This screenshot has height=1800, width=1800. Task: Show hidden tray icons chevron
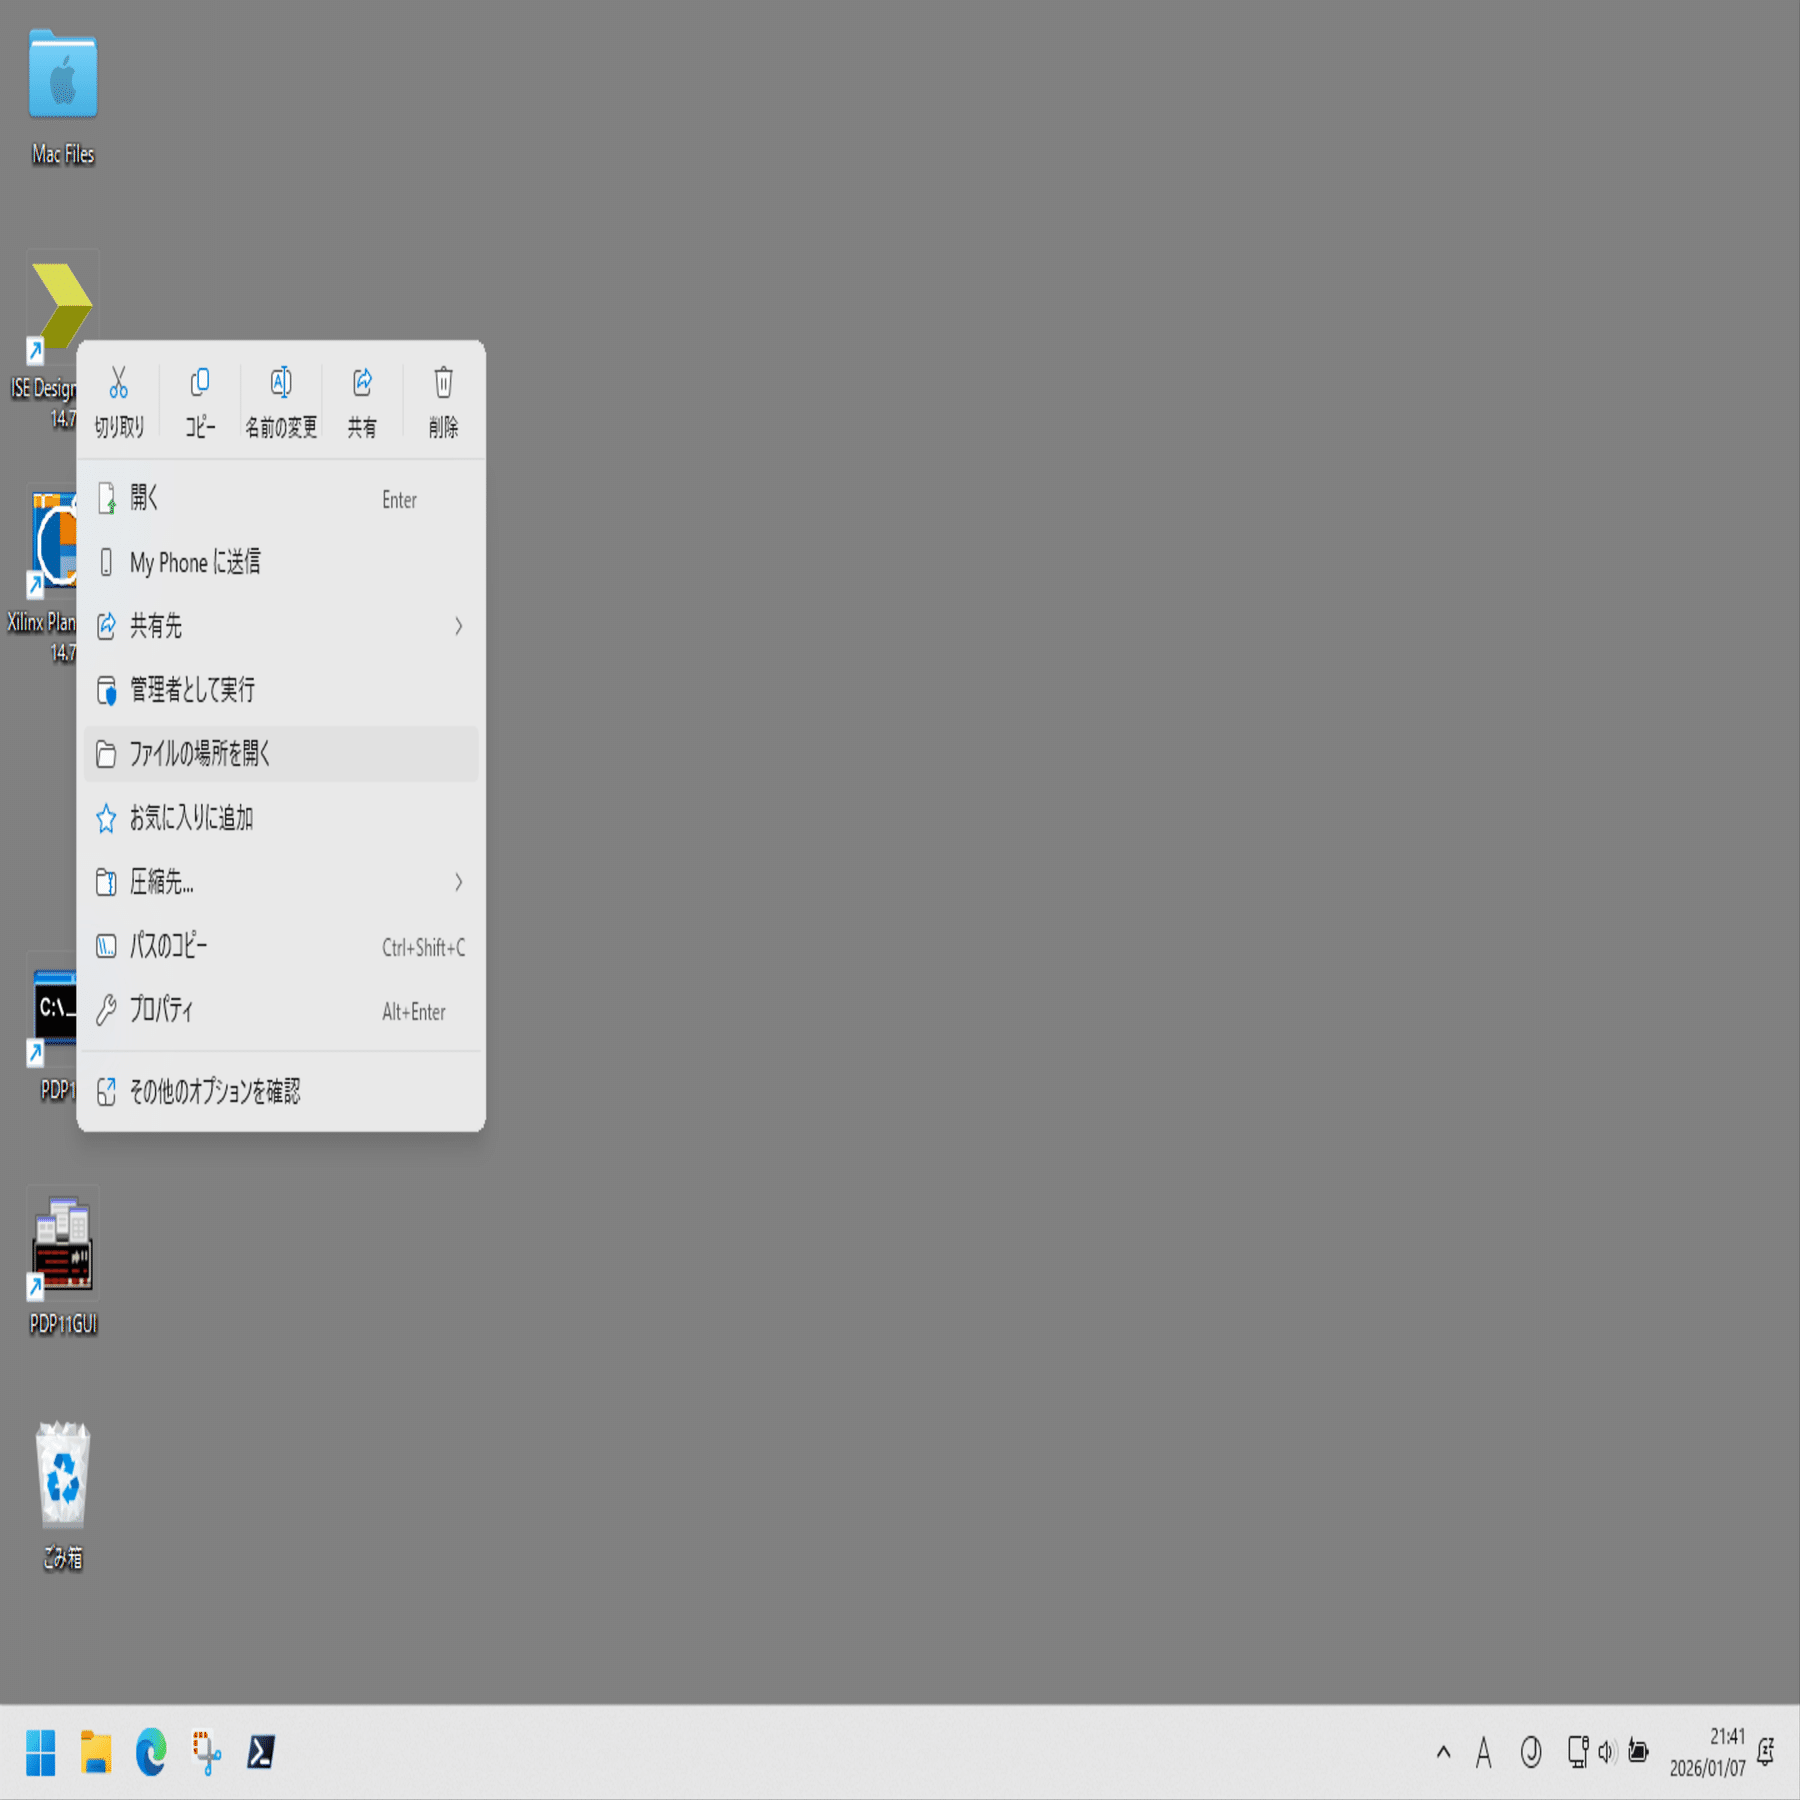[x=1443, y=1752]
